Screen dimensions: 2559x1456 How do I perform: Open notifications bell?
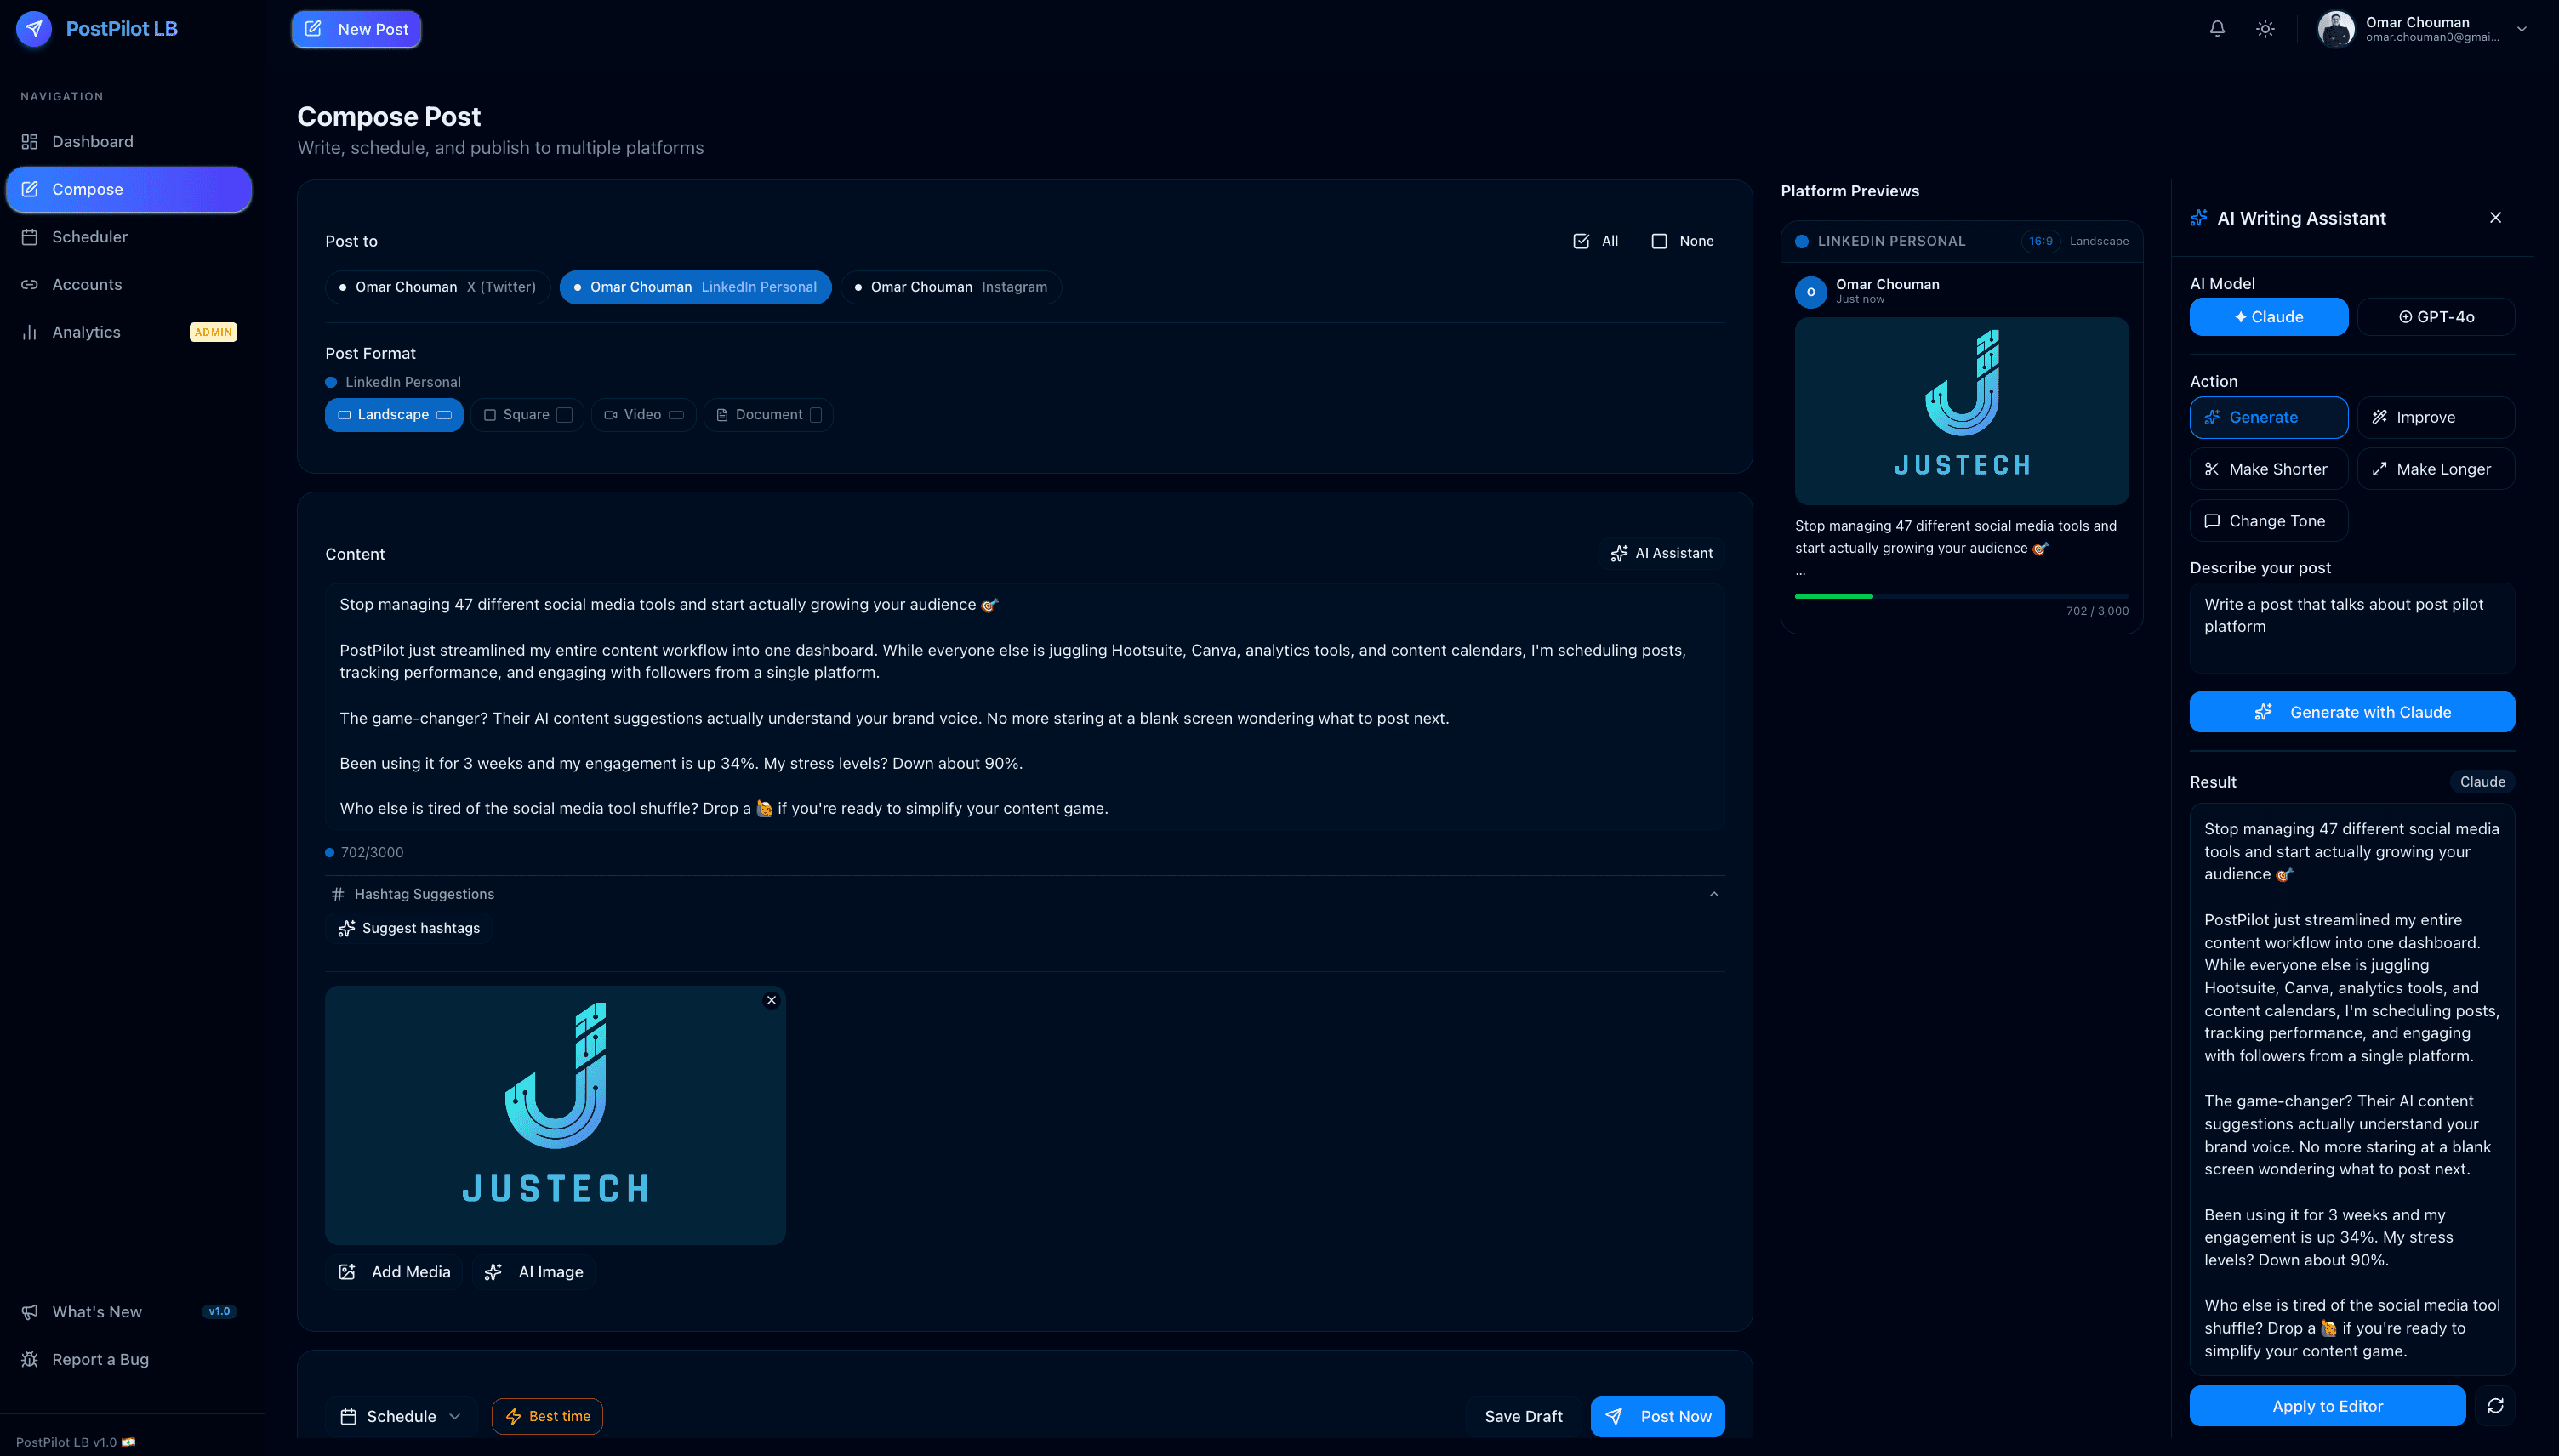pos(2217,29)
